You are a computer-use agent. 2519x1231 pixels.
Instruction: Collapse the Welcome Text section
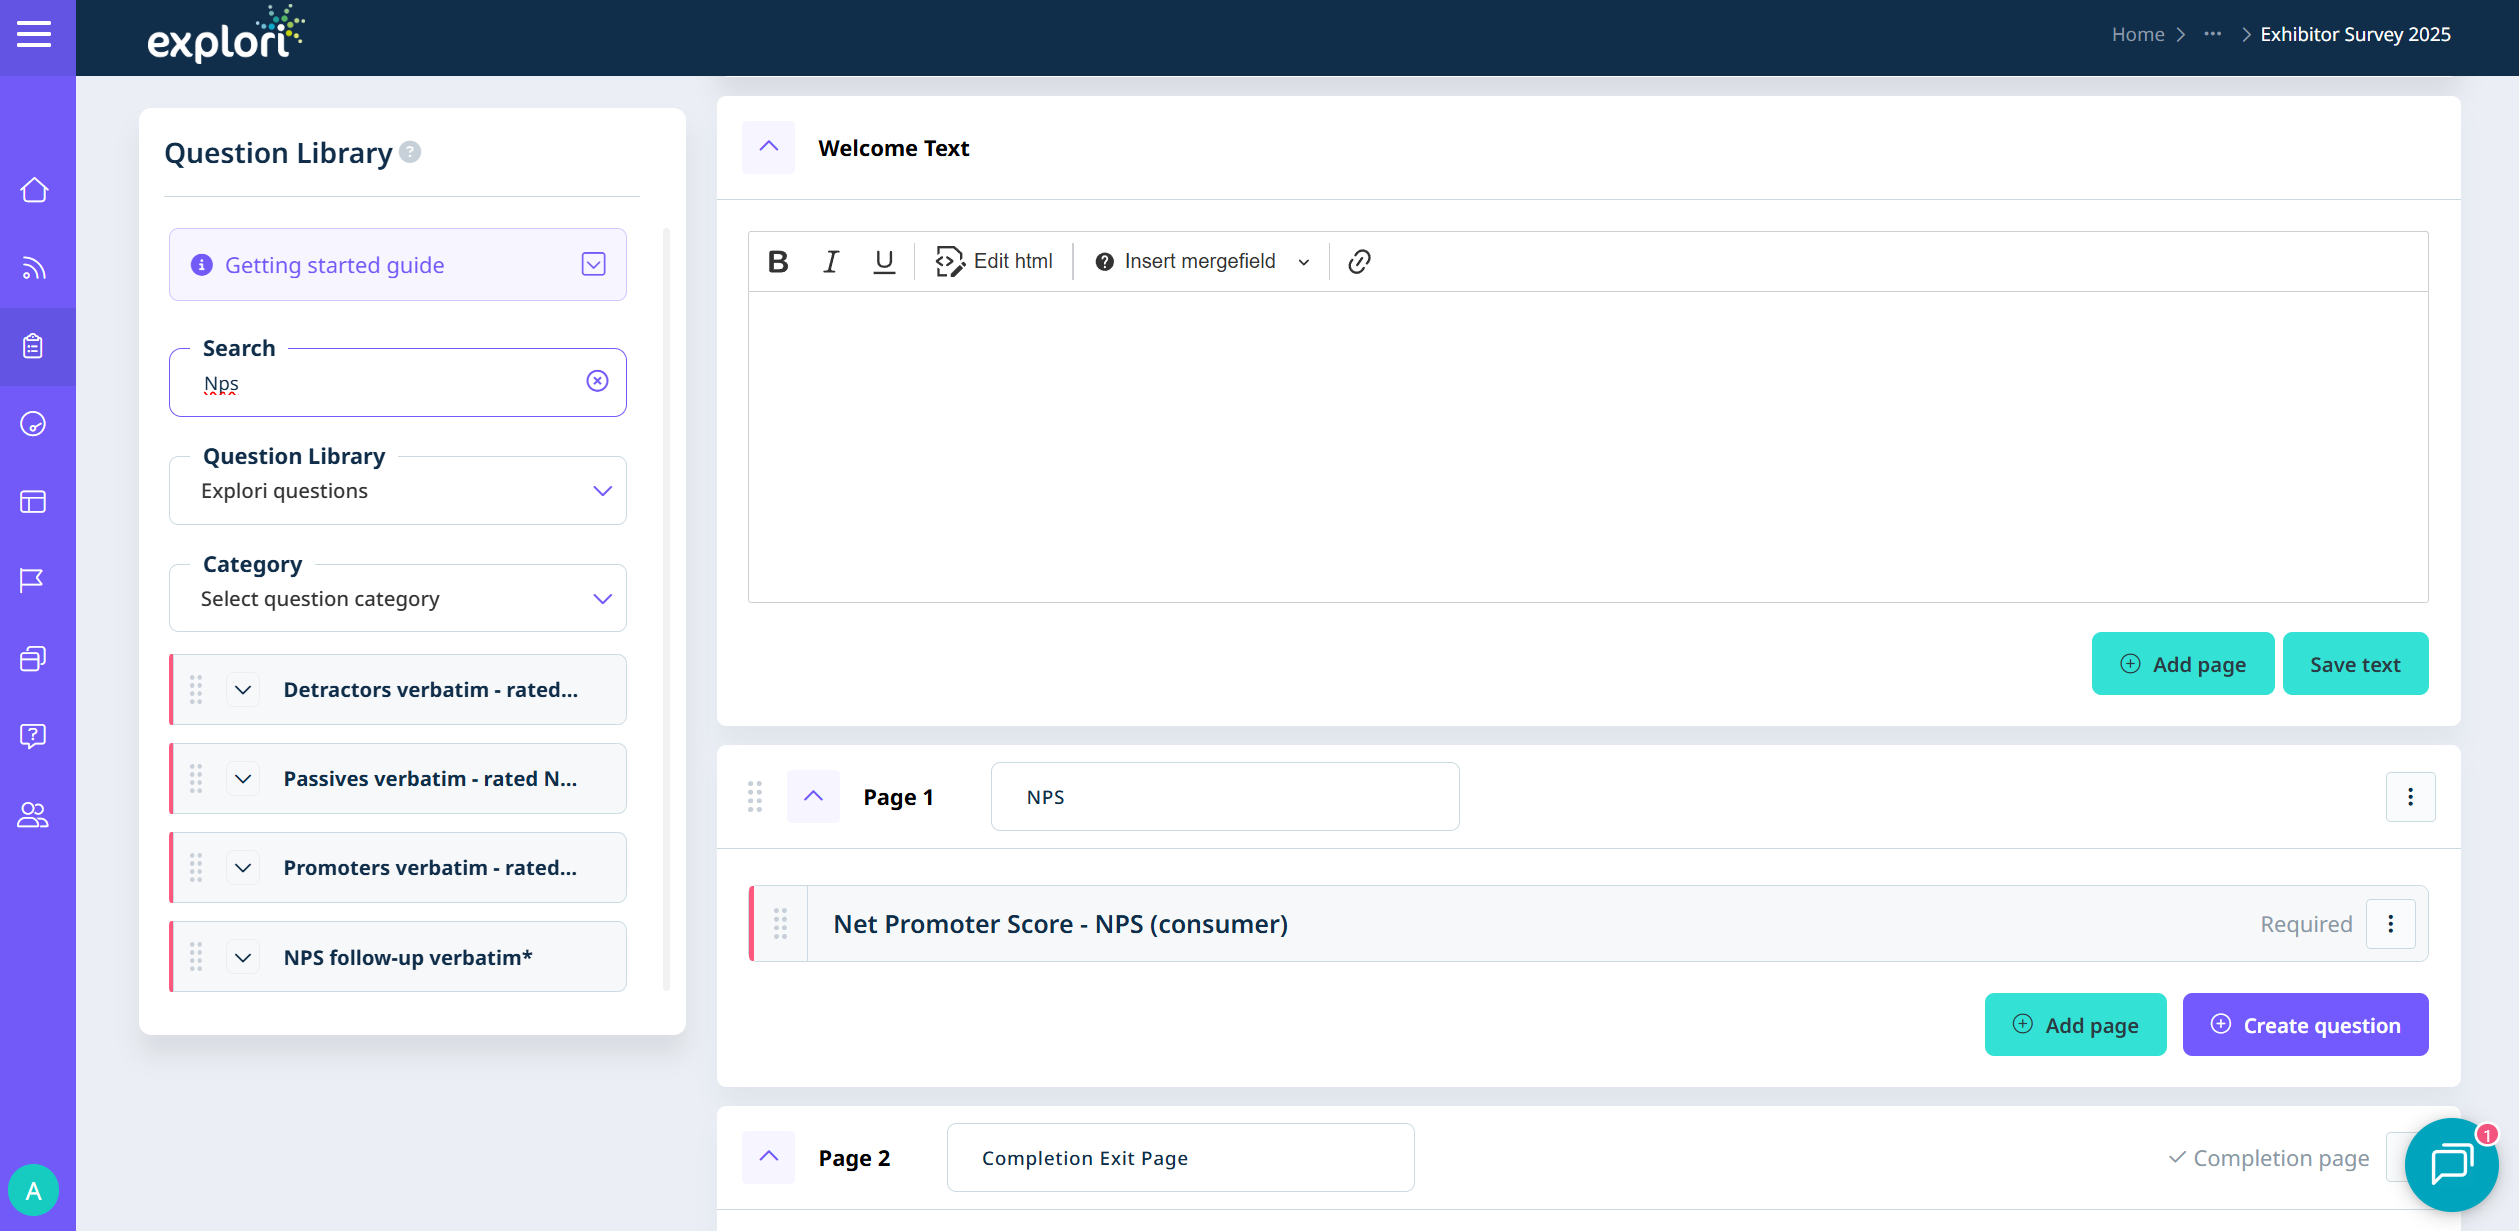pos(768,147)
